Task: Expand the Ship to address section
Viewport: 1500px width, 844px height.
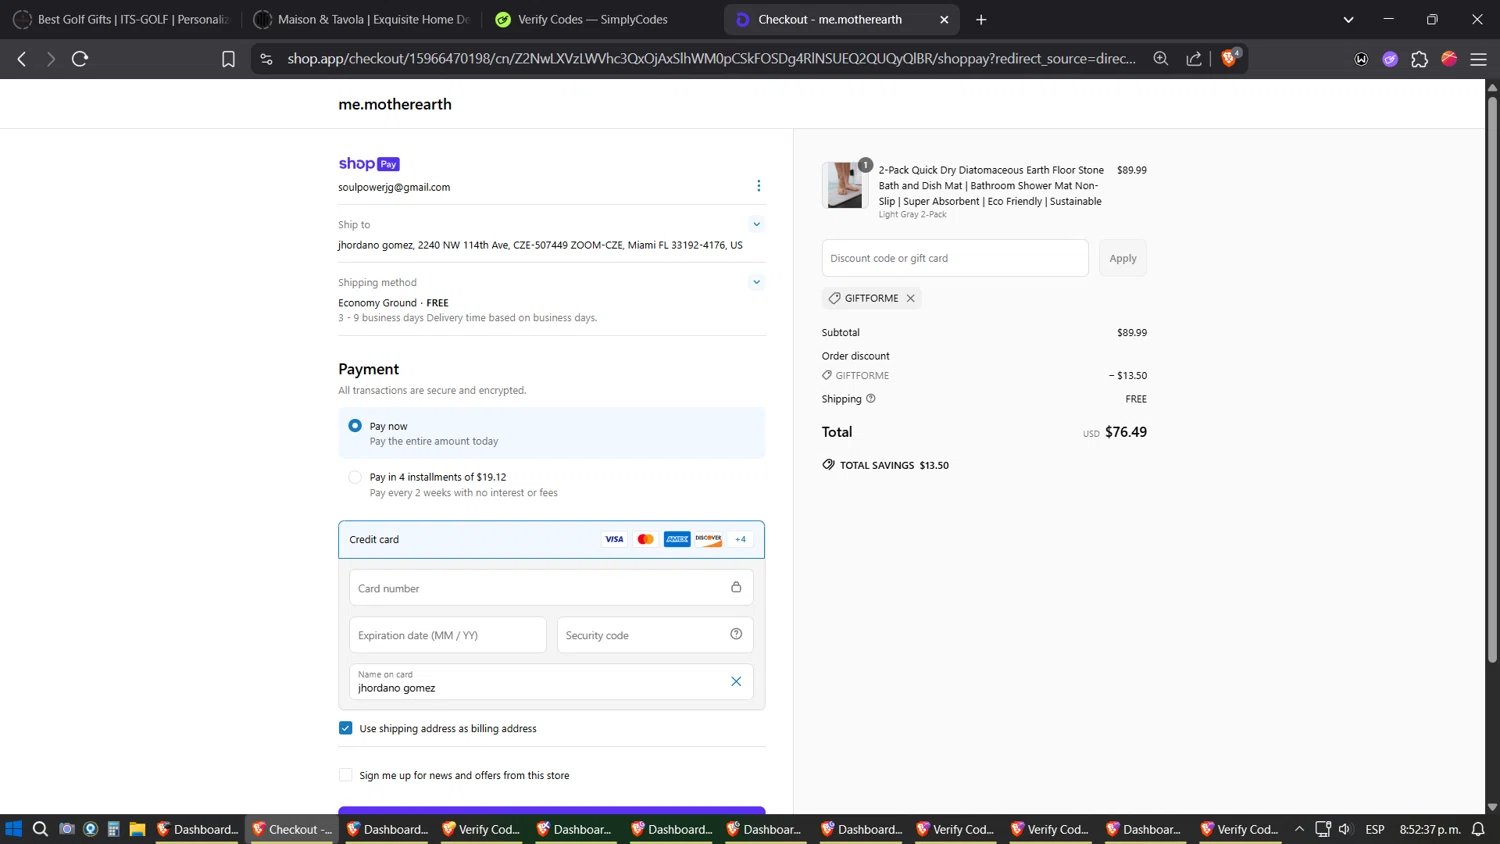Action: coord(757,224)
